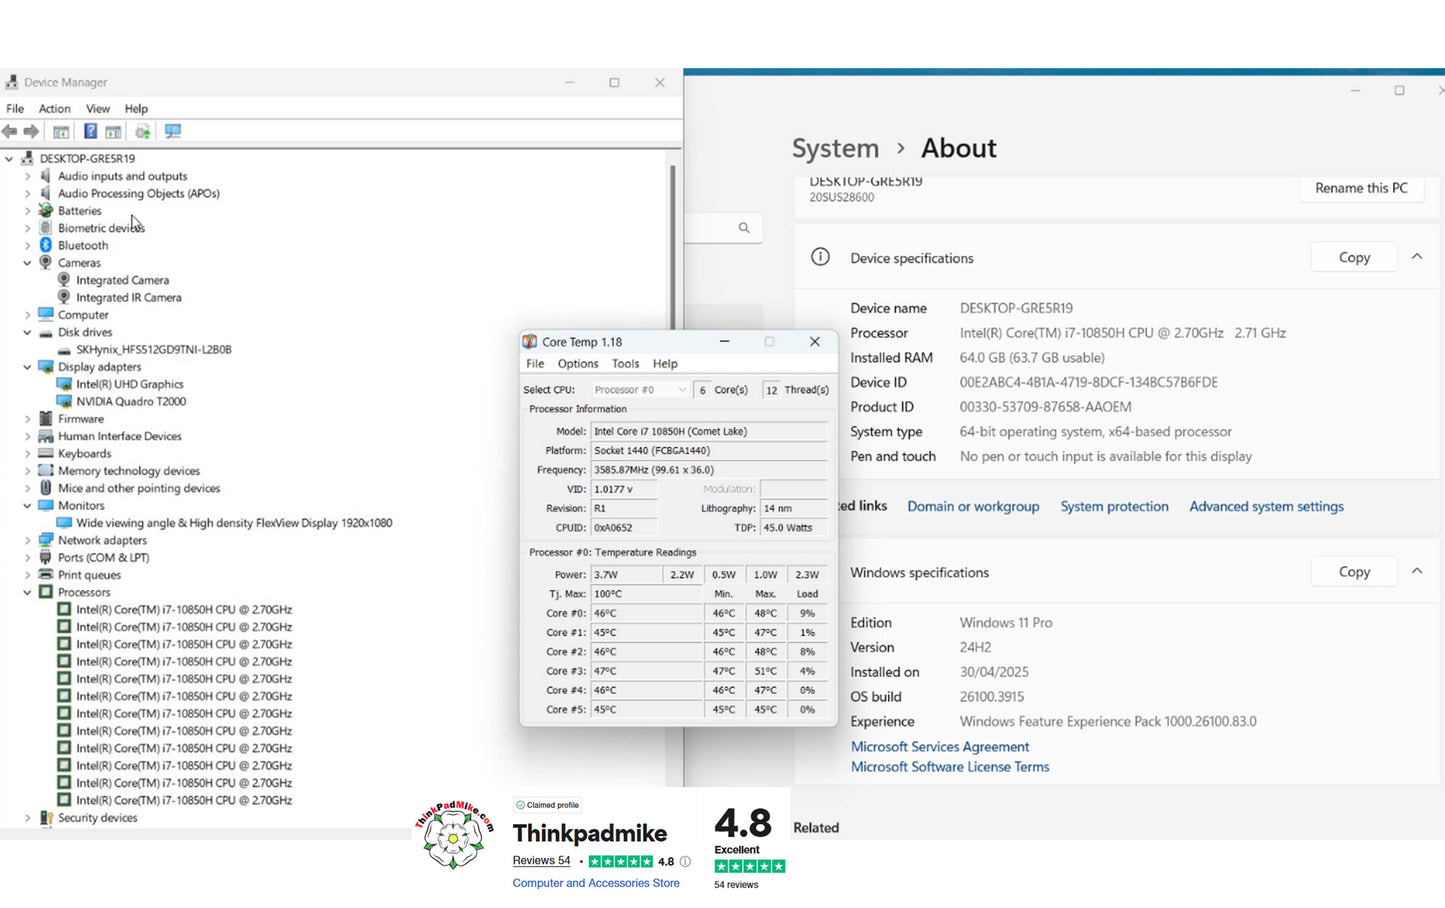Expand the Network adapters category

28,541
